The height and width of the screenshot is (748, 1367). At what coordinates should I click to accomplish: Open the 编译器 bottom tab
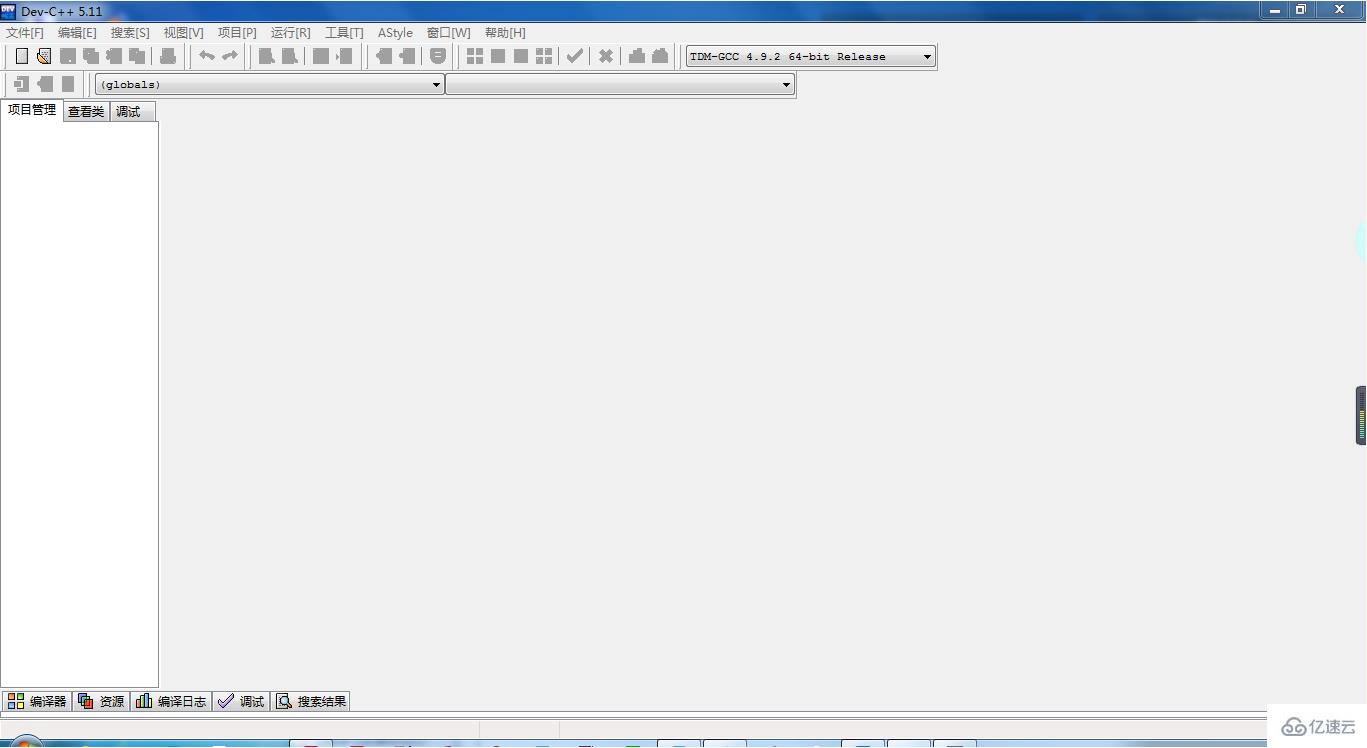coord(37,701)
